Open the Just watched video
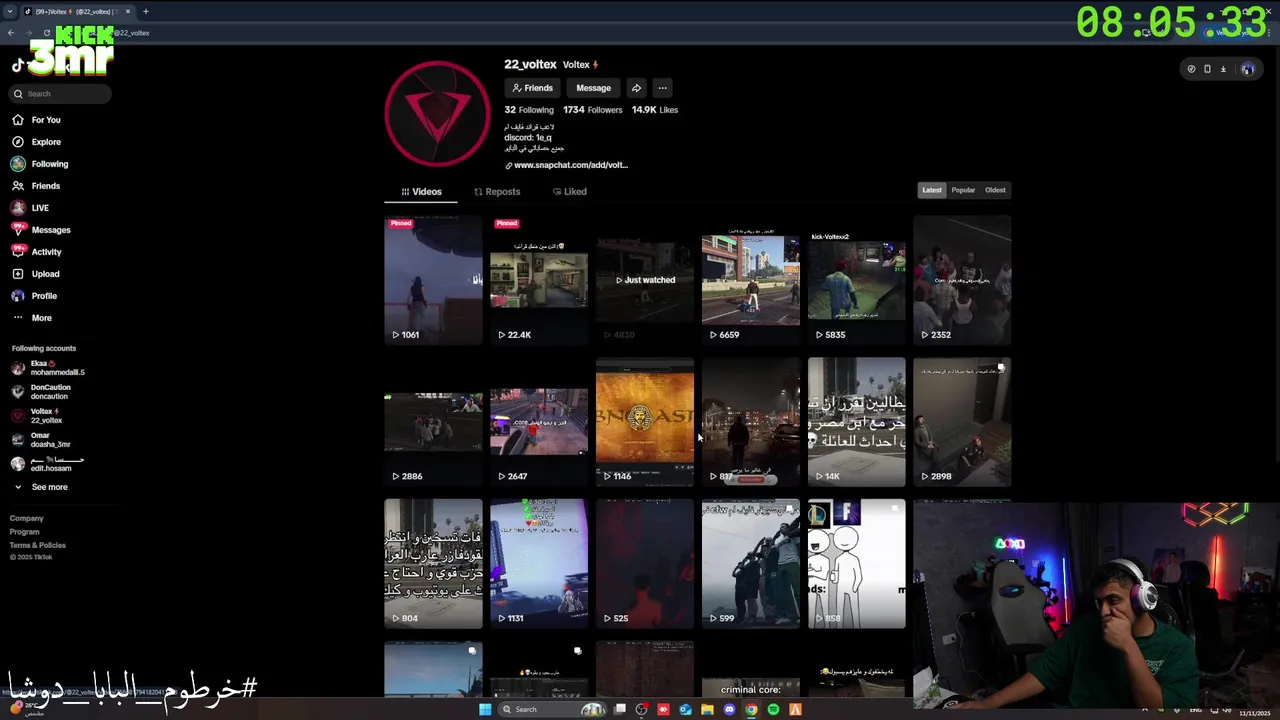This screenshot has width=1280, height=720. 645,280
